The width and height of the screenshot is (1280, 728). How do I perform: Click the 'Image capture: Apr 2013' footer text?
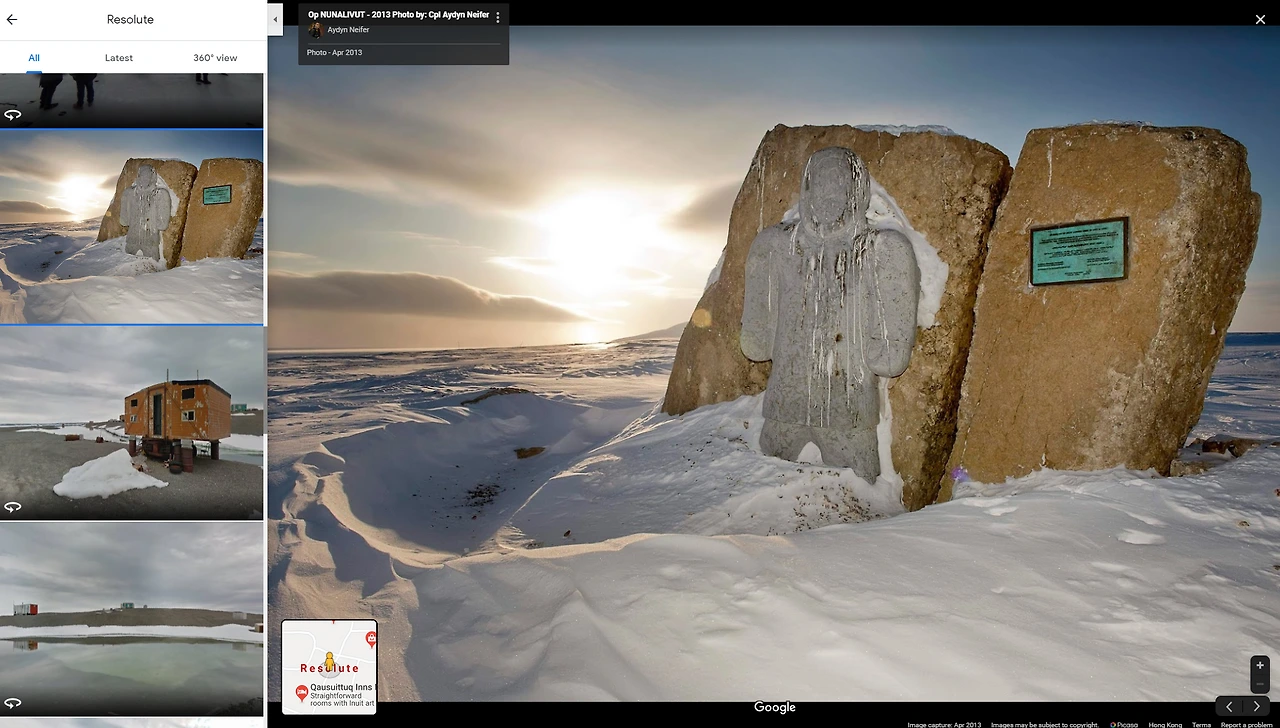point(945,724)
